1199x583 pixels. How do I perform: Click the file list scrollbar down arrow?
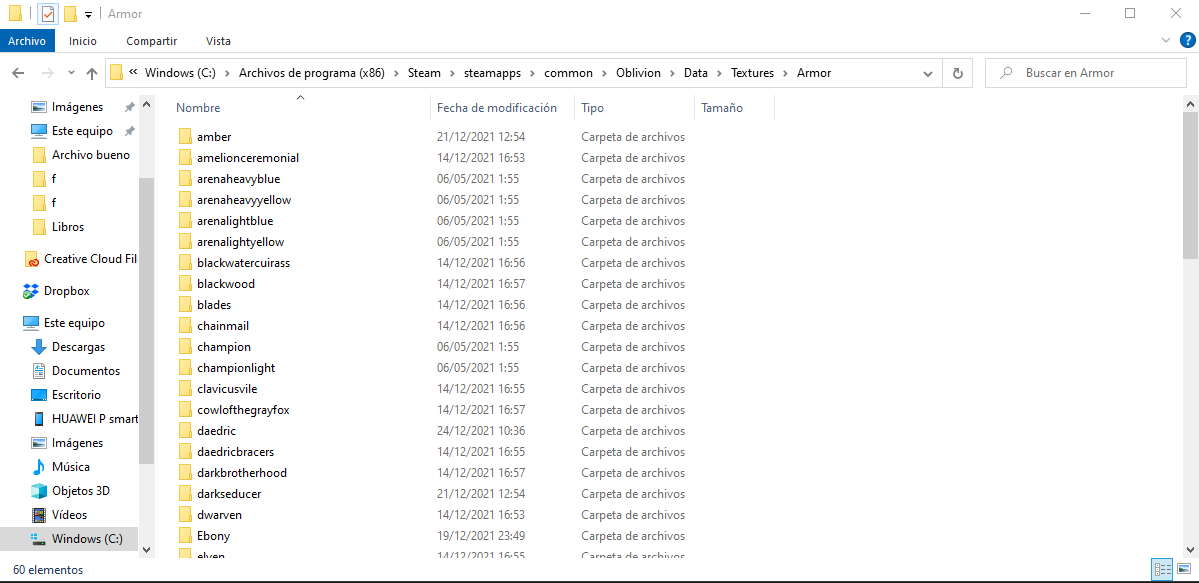click(x=1191, y=549)
